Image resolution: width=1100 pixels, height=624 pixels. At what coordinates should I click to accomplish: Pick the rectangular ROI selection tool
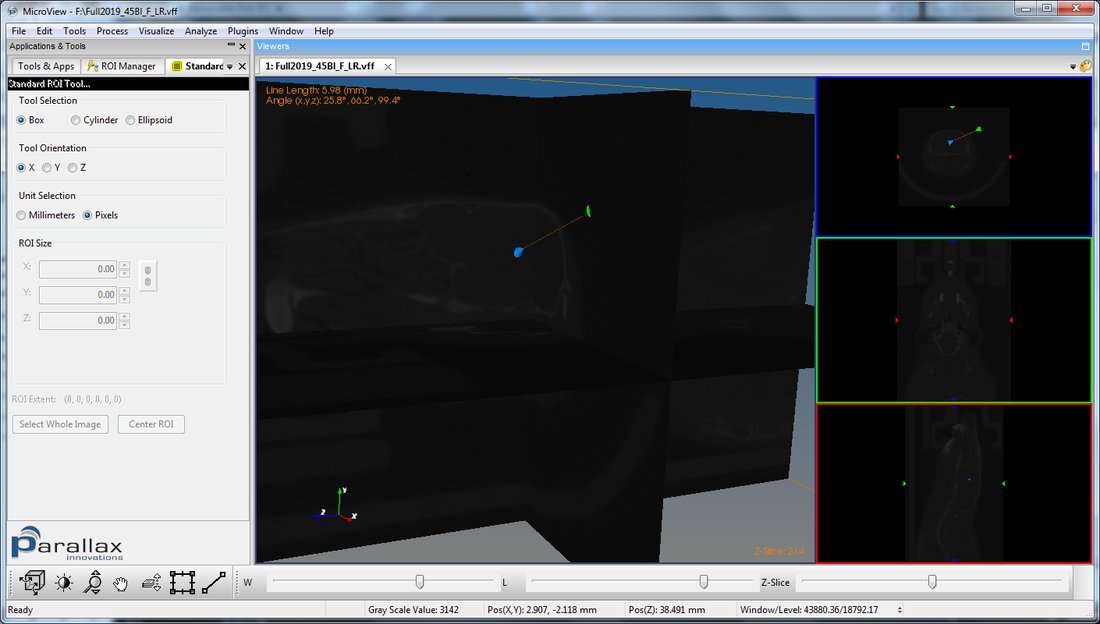(182, 582)
